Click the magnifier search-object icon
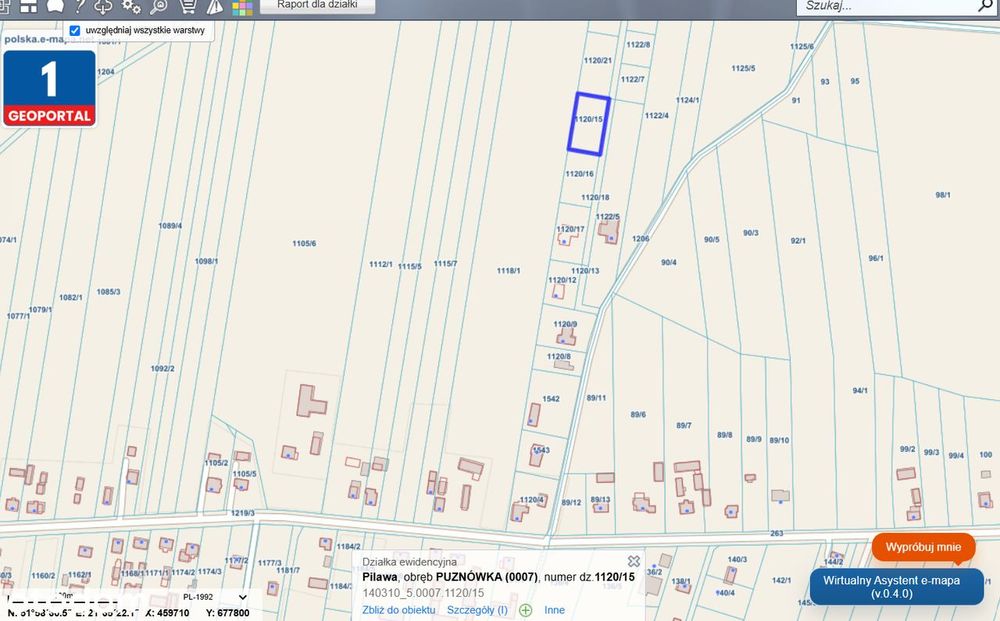Image resolution: width=1000 pixels, height=621 pixels. click(x=159, y=6)
